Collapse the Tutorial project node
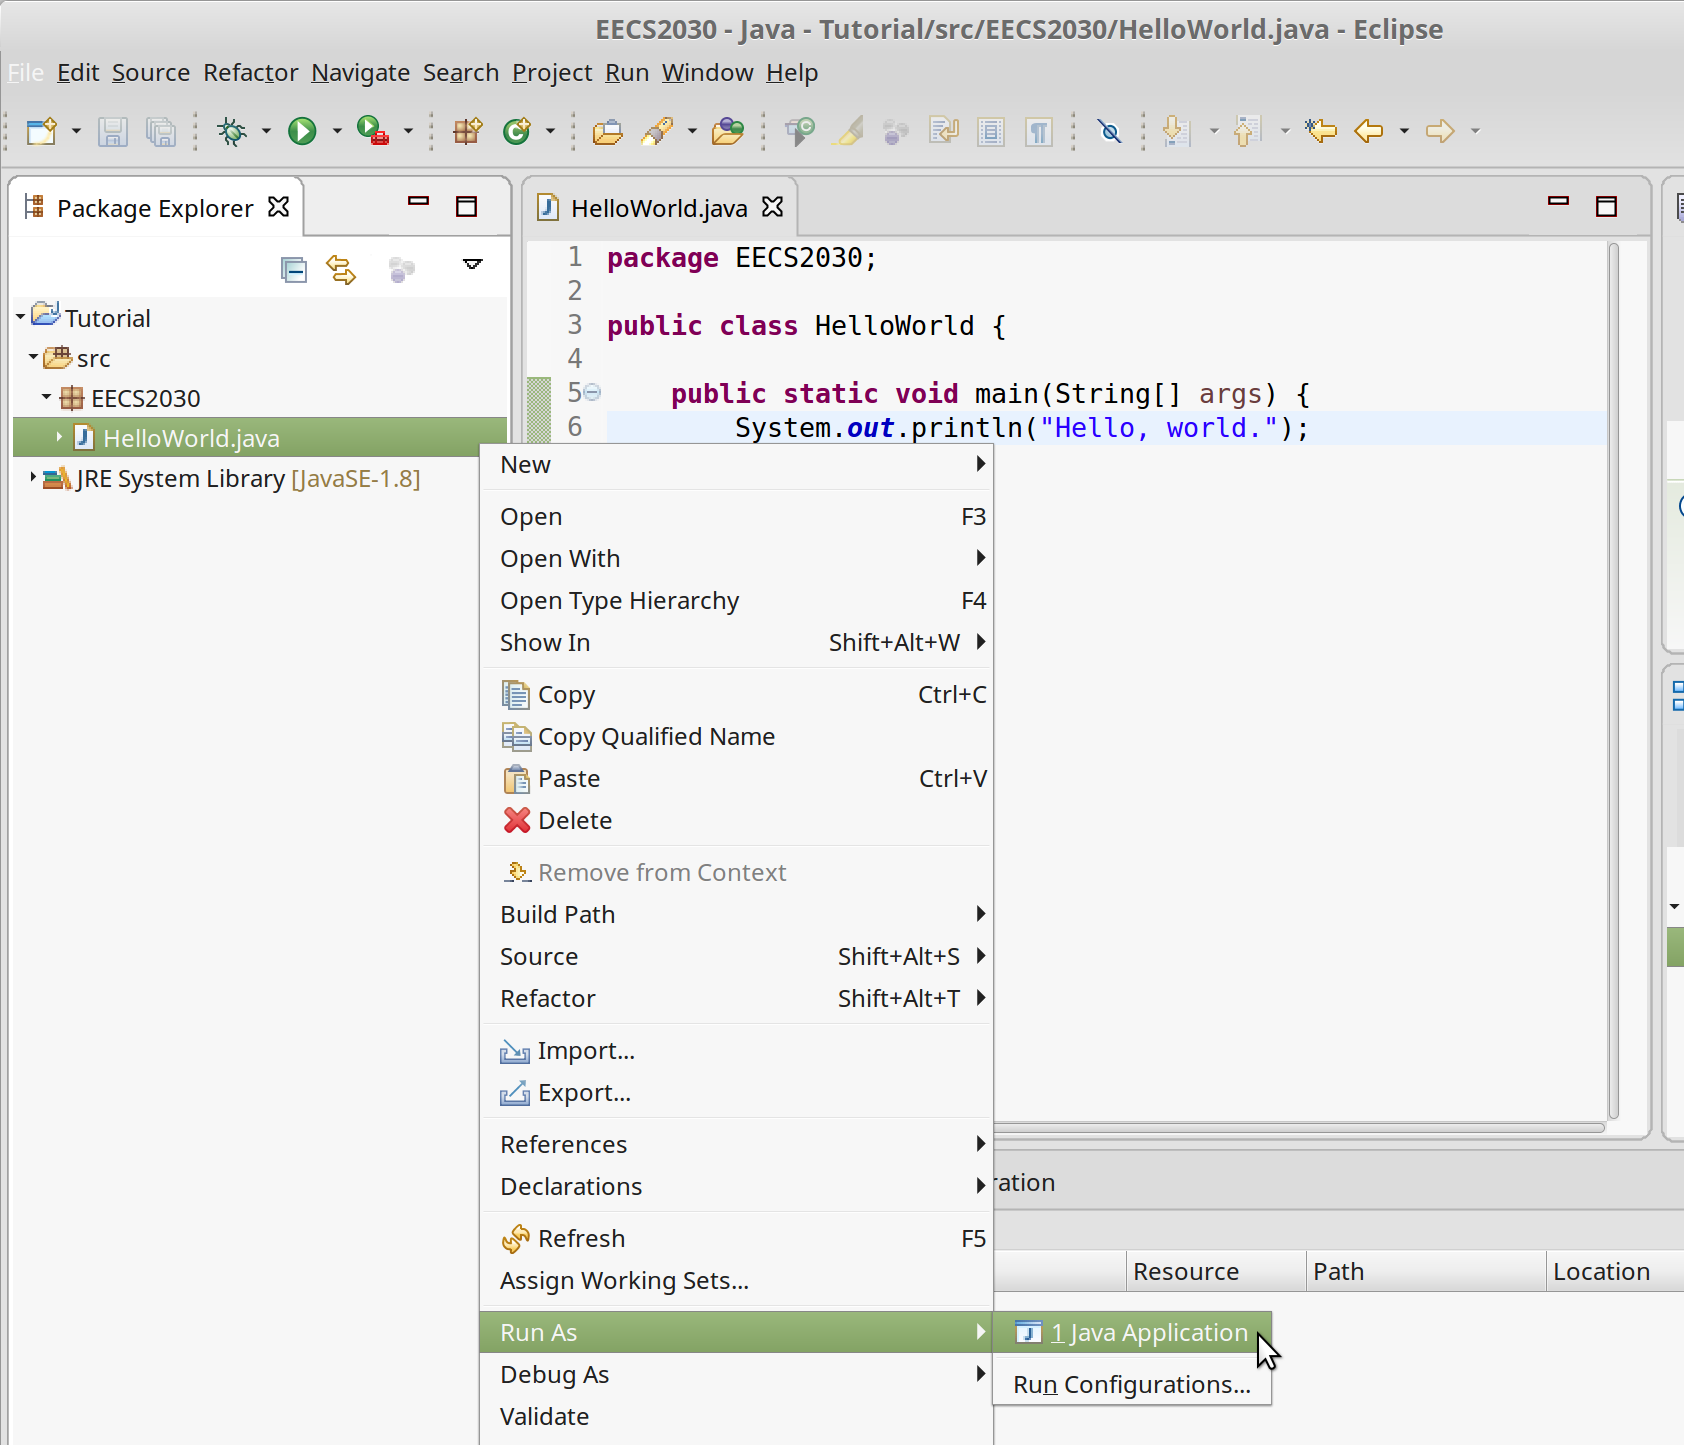The height and width of the screenshot is (1445, 1684). pos(21,317)
